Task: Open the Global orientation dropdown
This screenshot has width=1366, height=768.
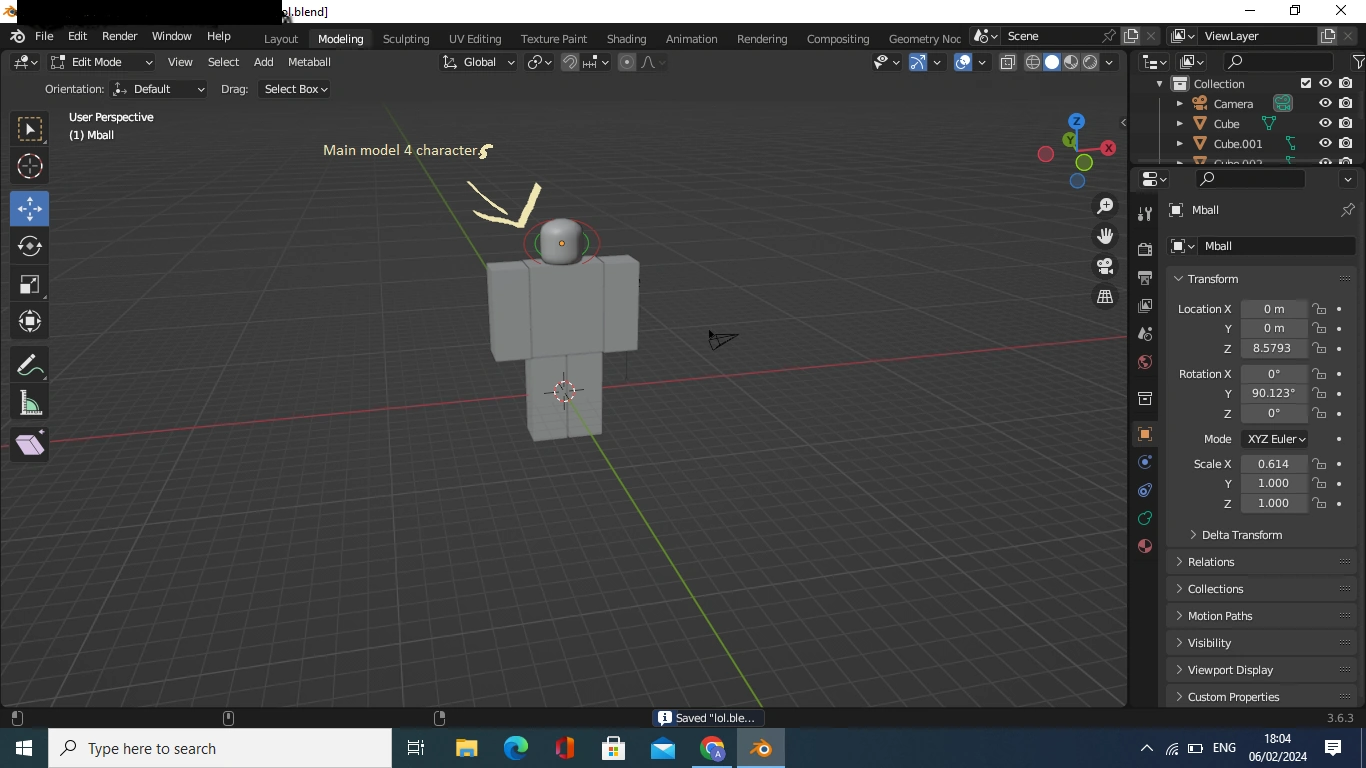Action: pos(480,62)
